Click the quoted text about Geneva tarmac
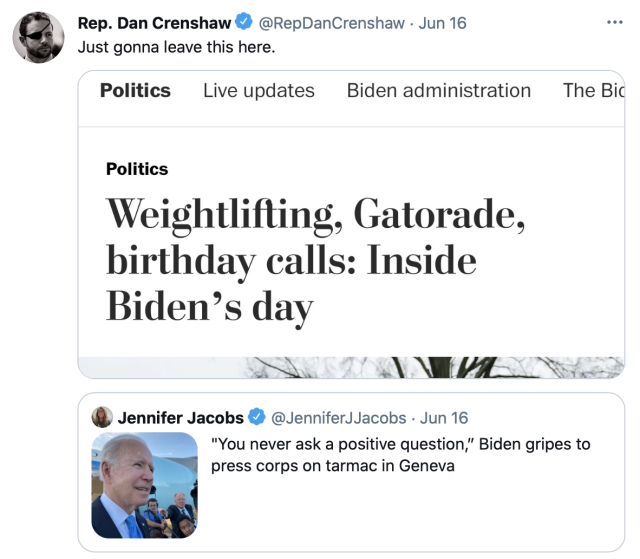This screenshot has height=559, width=640. tap(400, 454)
